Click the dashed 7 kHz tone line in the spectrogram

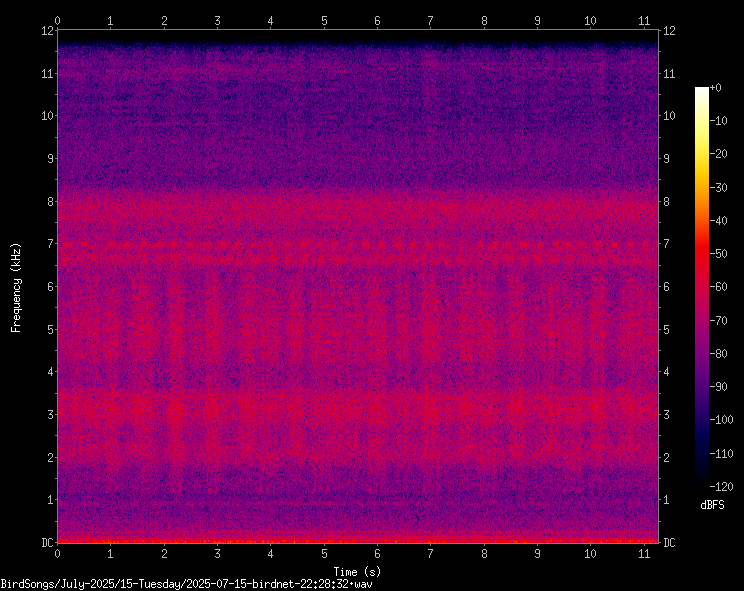358,244
